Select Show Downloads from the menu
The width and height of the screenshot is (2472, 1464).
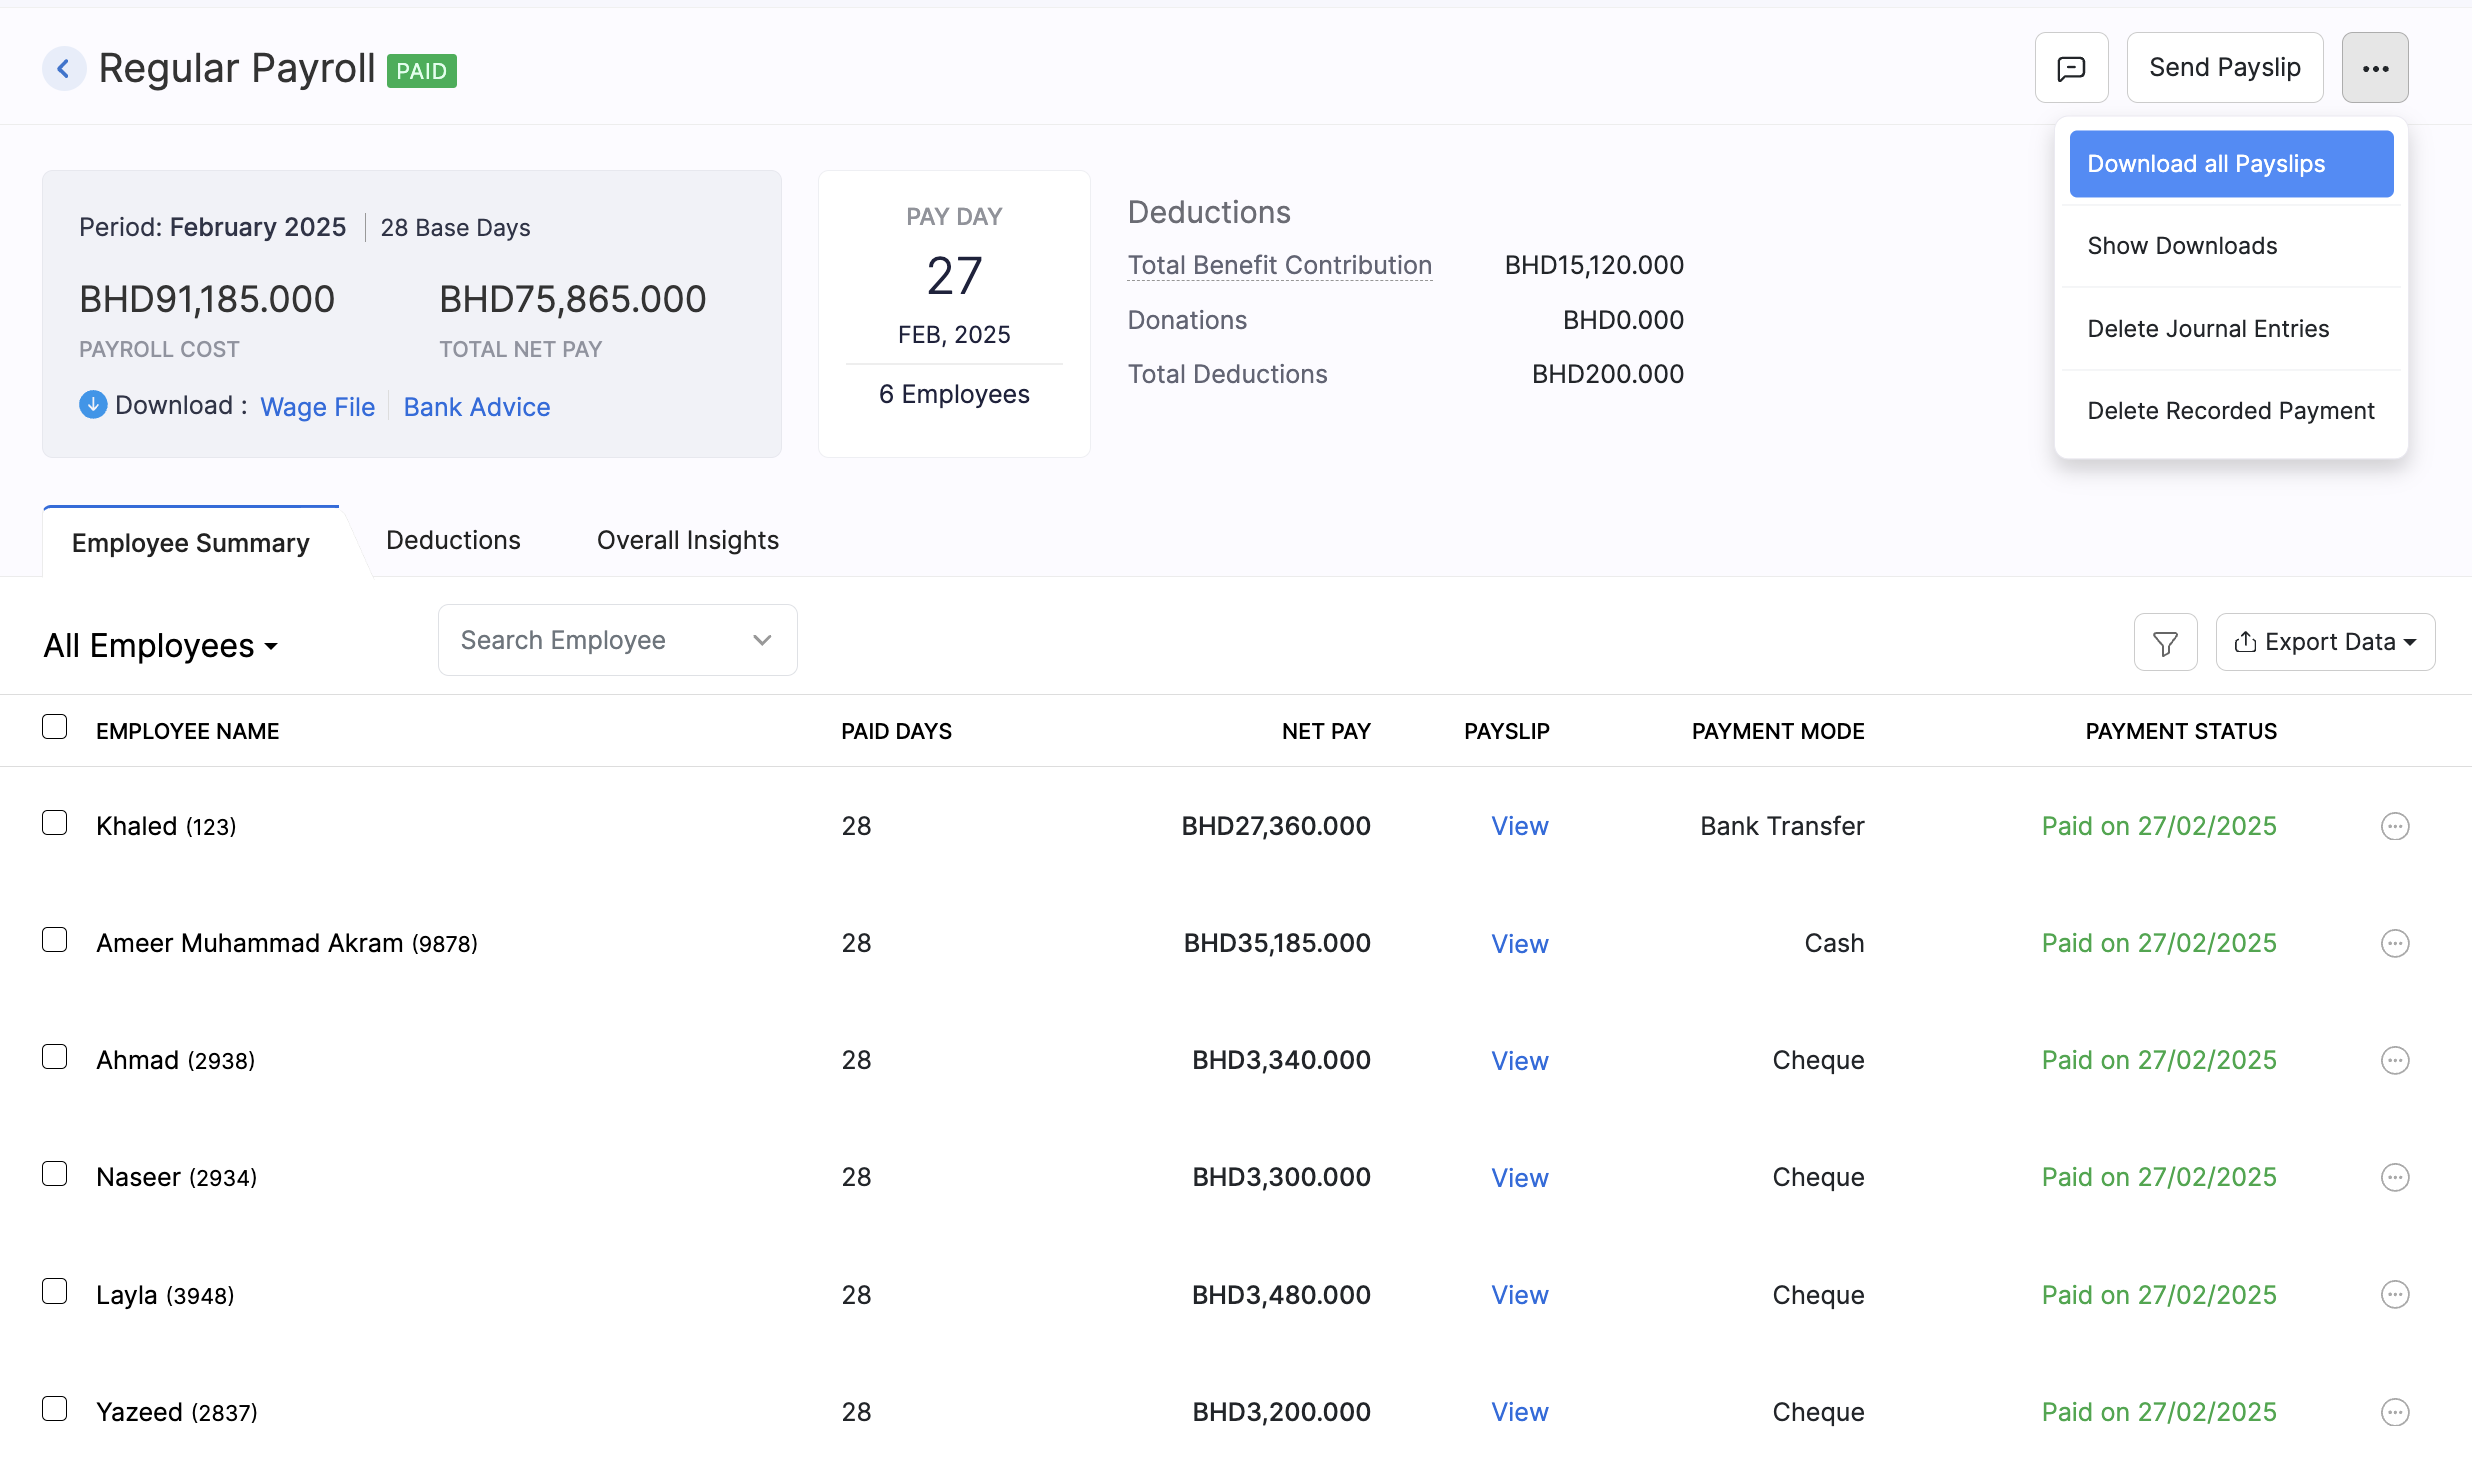coord(2182,245)
